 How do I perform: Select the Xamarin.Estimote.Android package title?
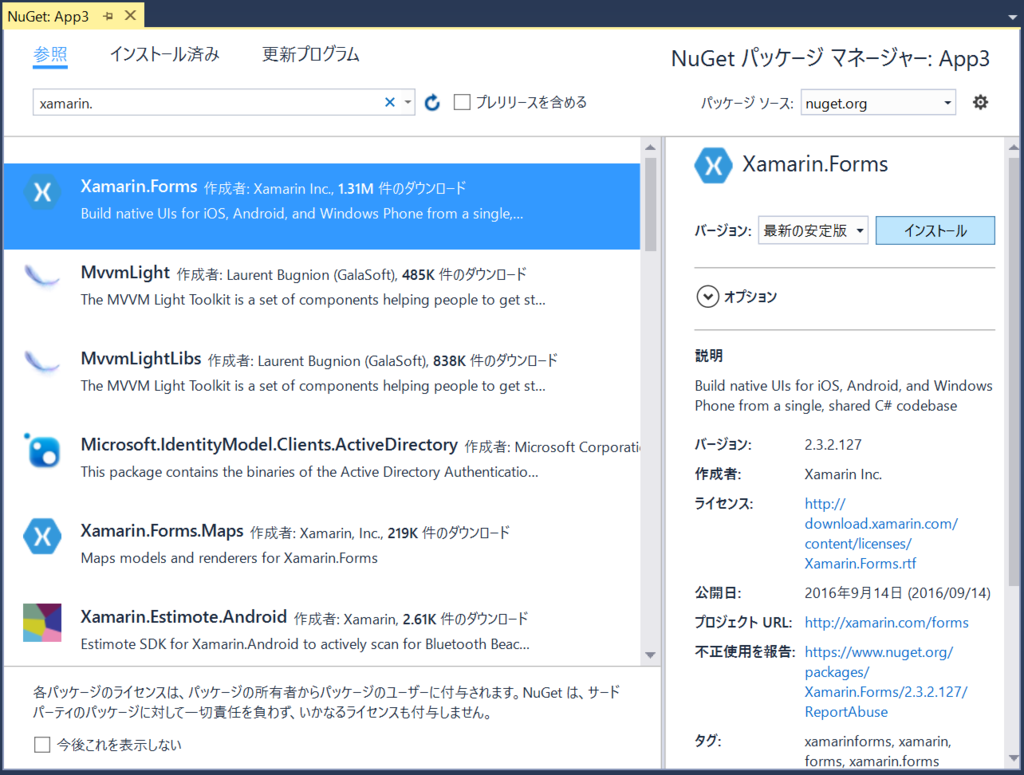click(x=184, y=618)
